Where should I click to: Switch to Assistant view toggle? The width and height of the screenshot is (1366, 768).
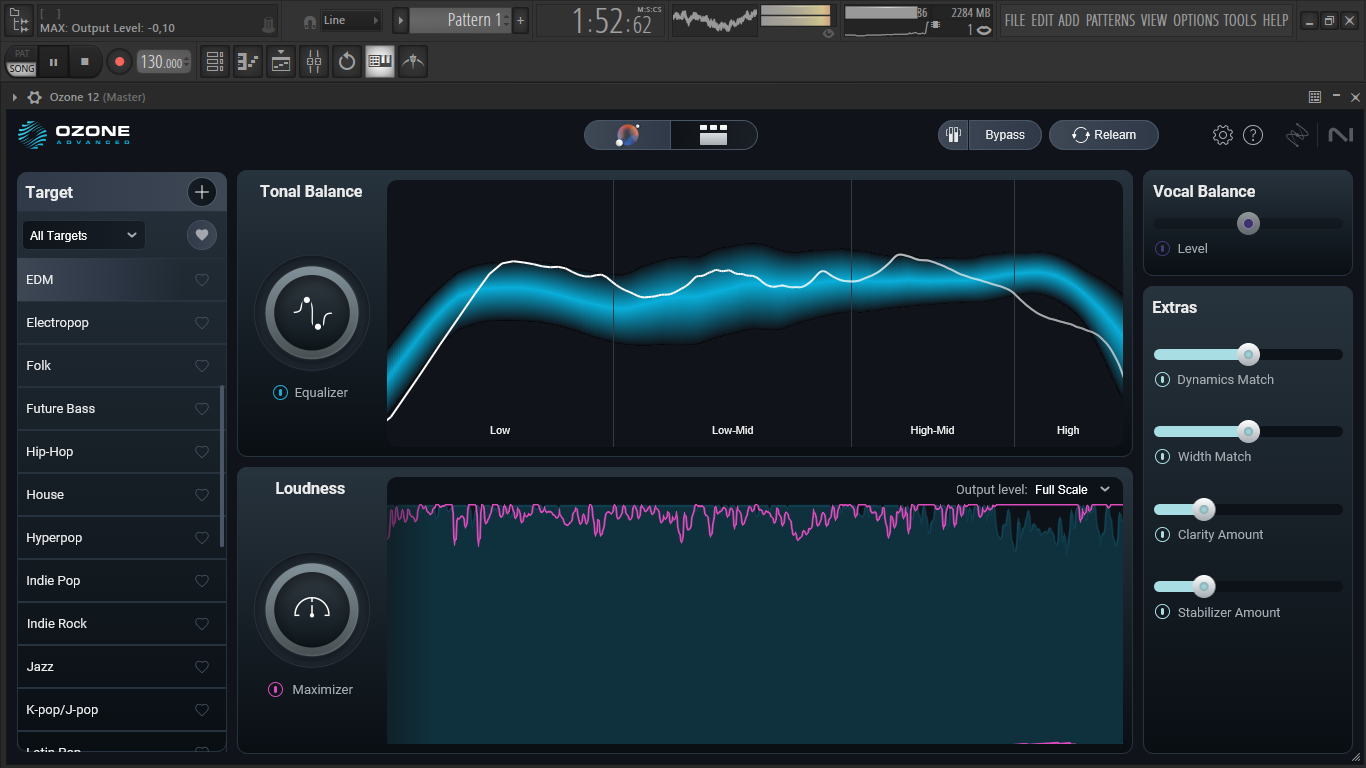(x=628, y=135)
